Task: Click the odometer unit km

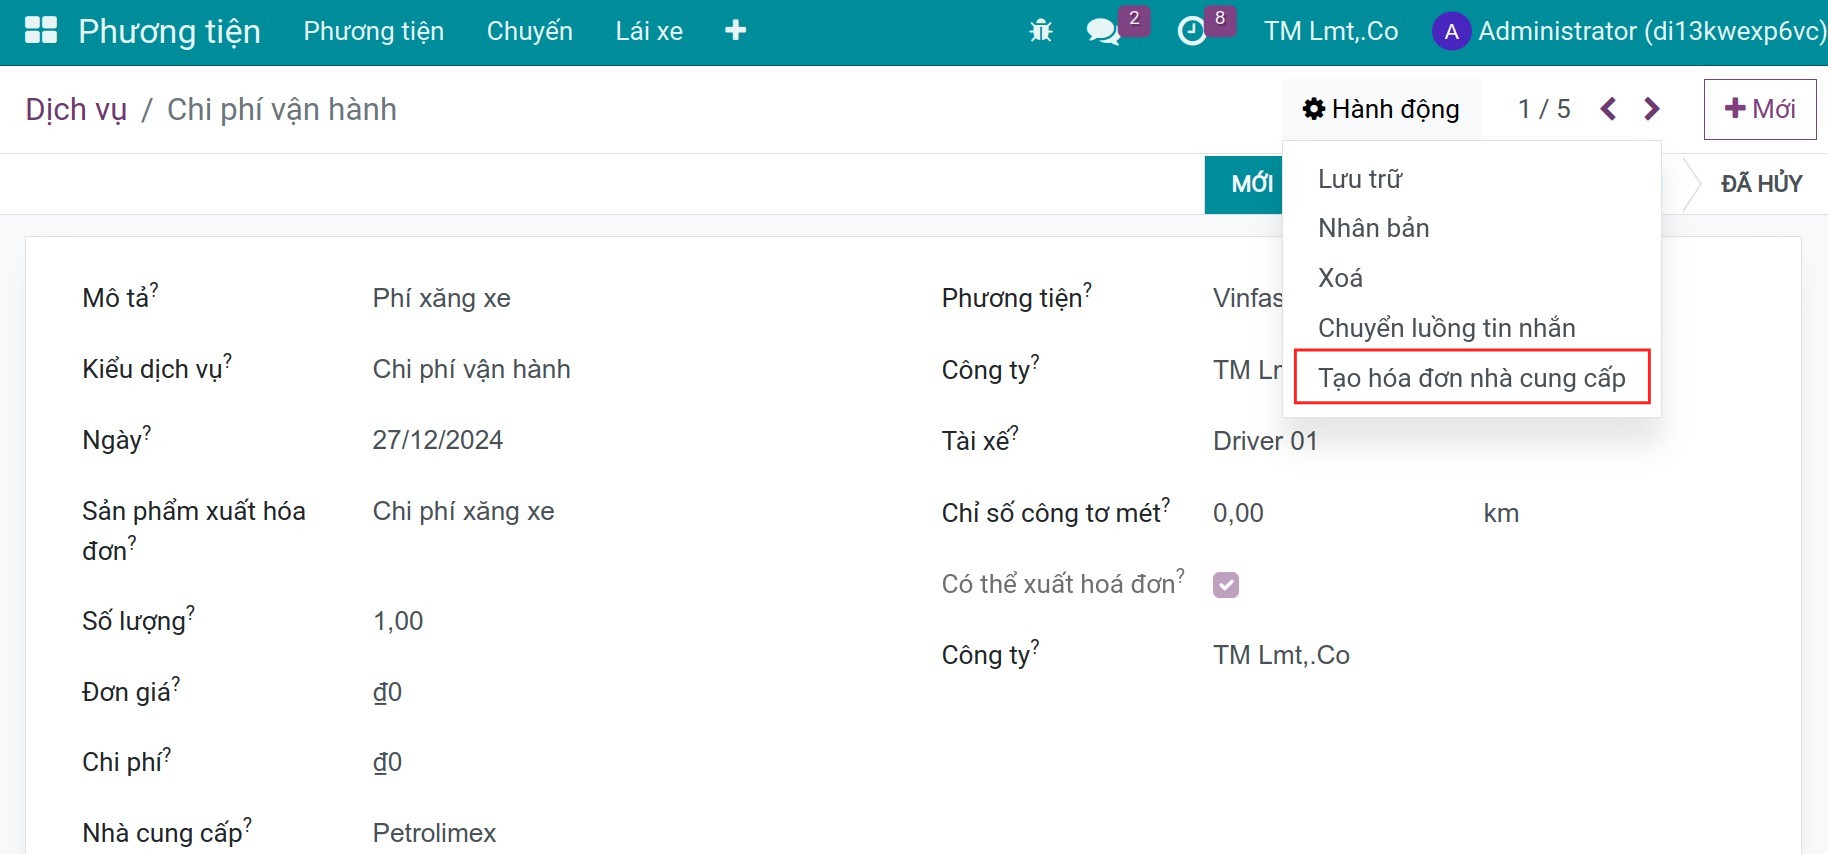Action: coord(1501,513)
